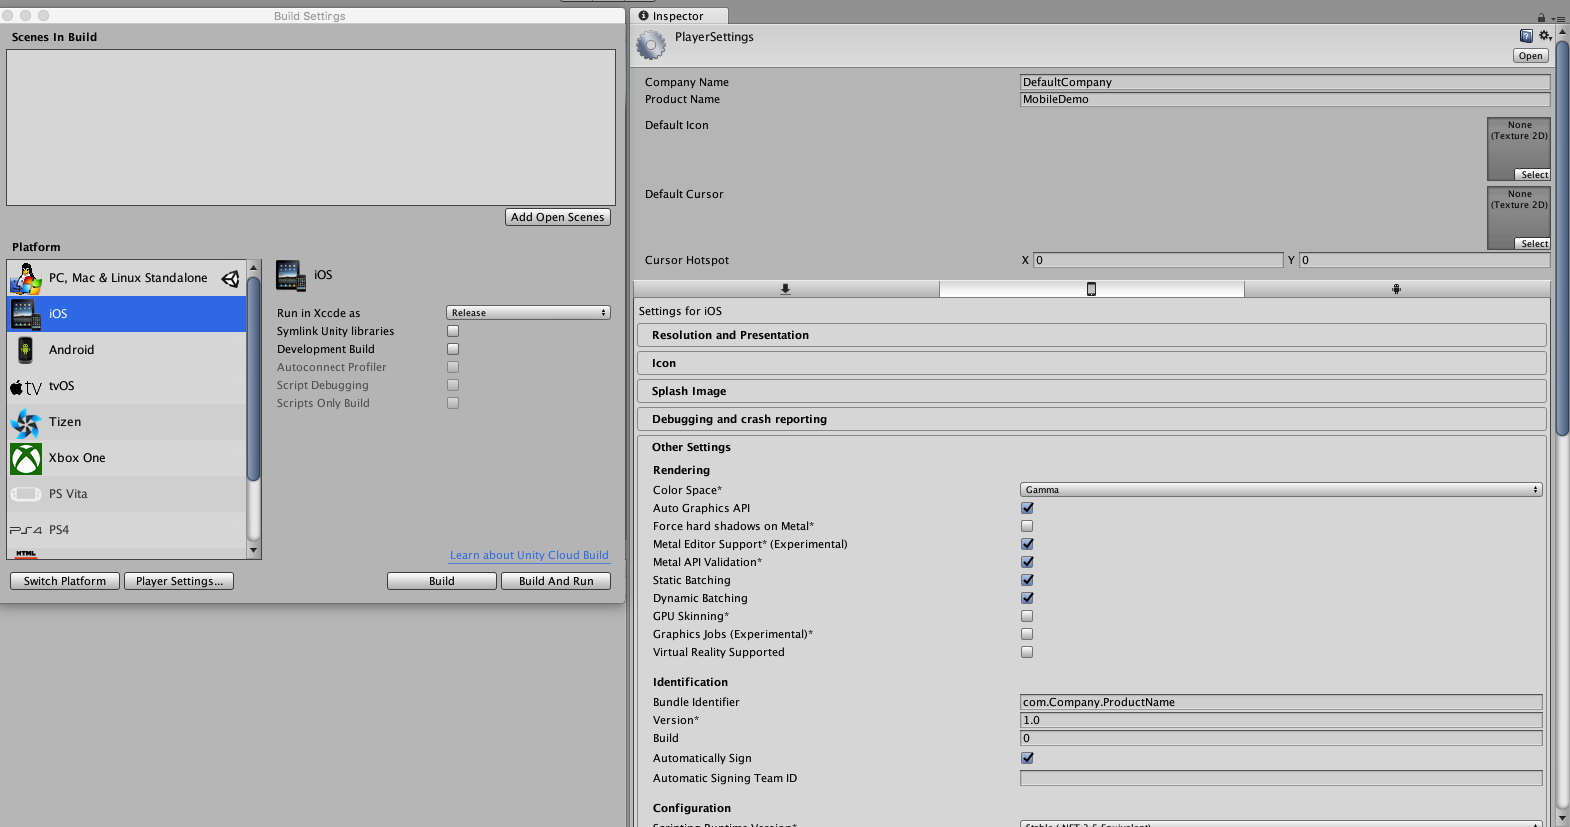Expand the Splash Image section

pos(1091,391)
